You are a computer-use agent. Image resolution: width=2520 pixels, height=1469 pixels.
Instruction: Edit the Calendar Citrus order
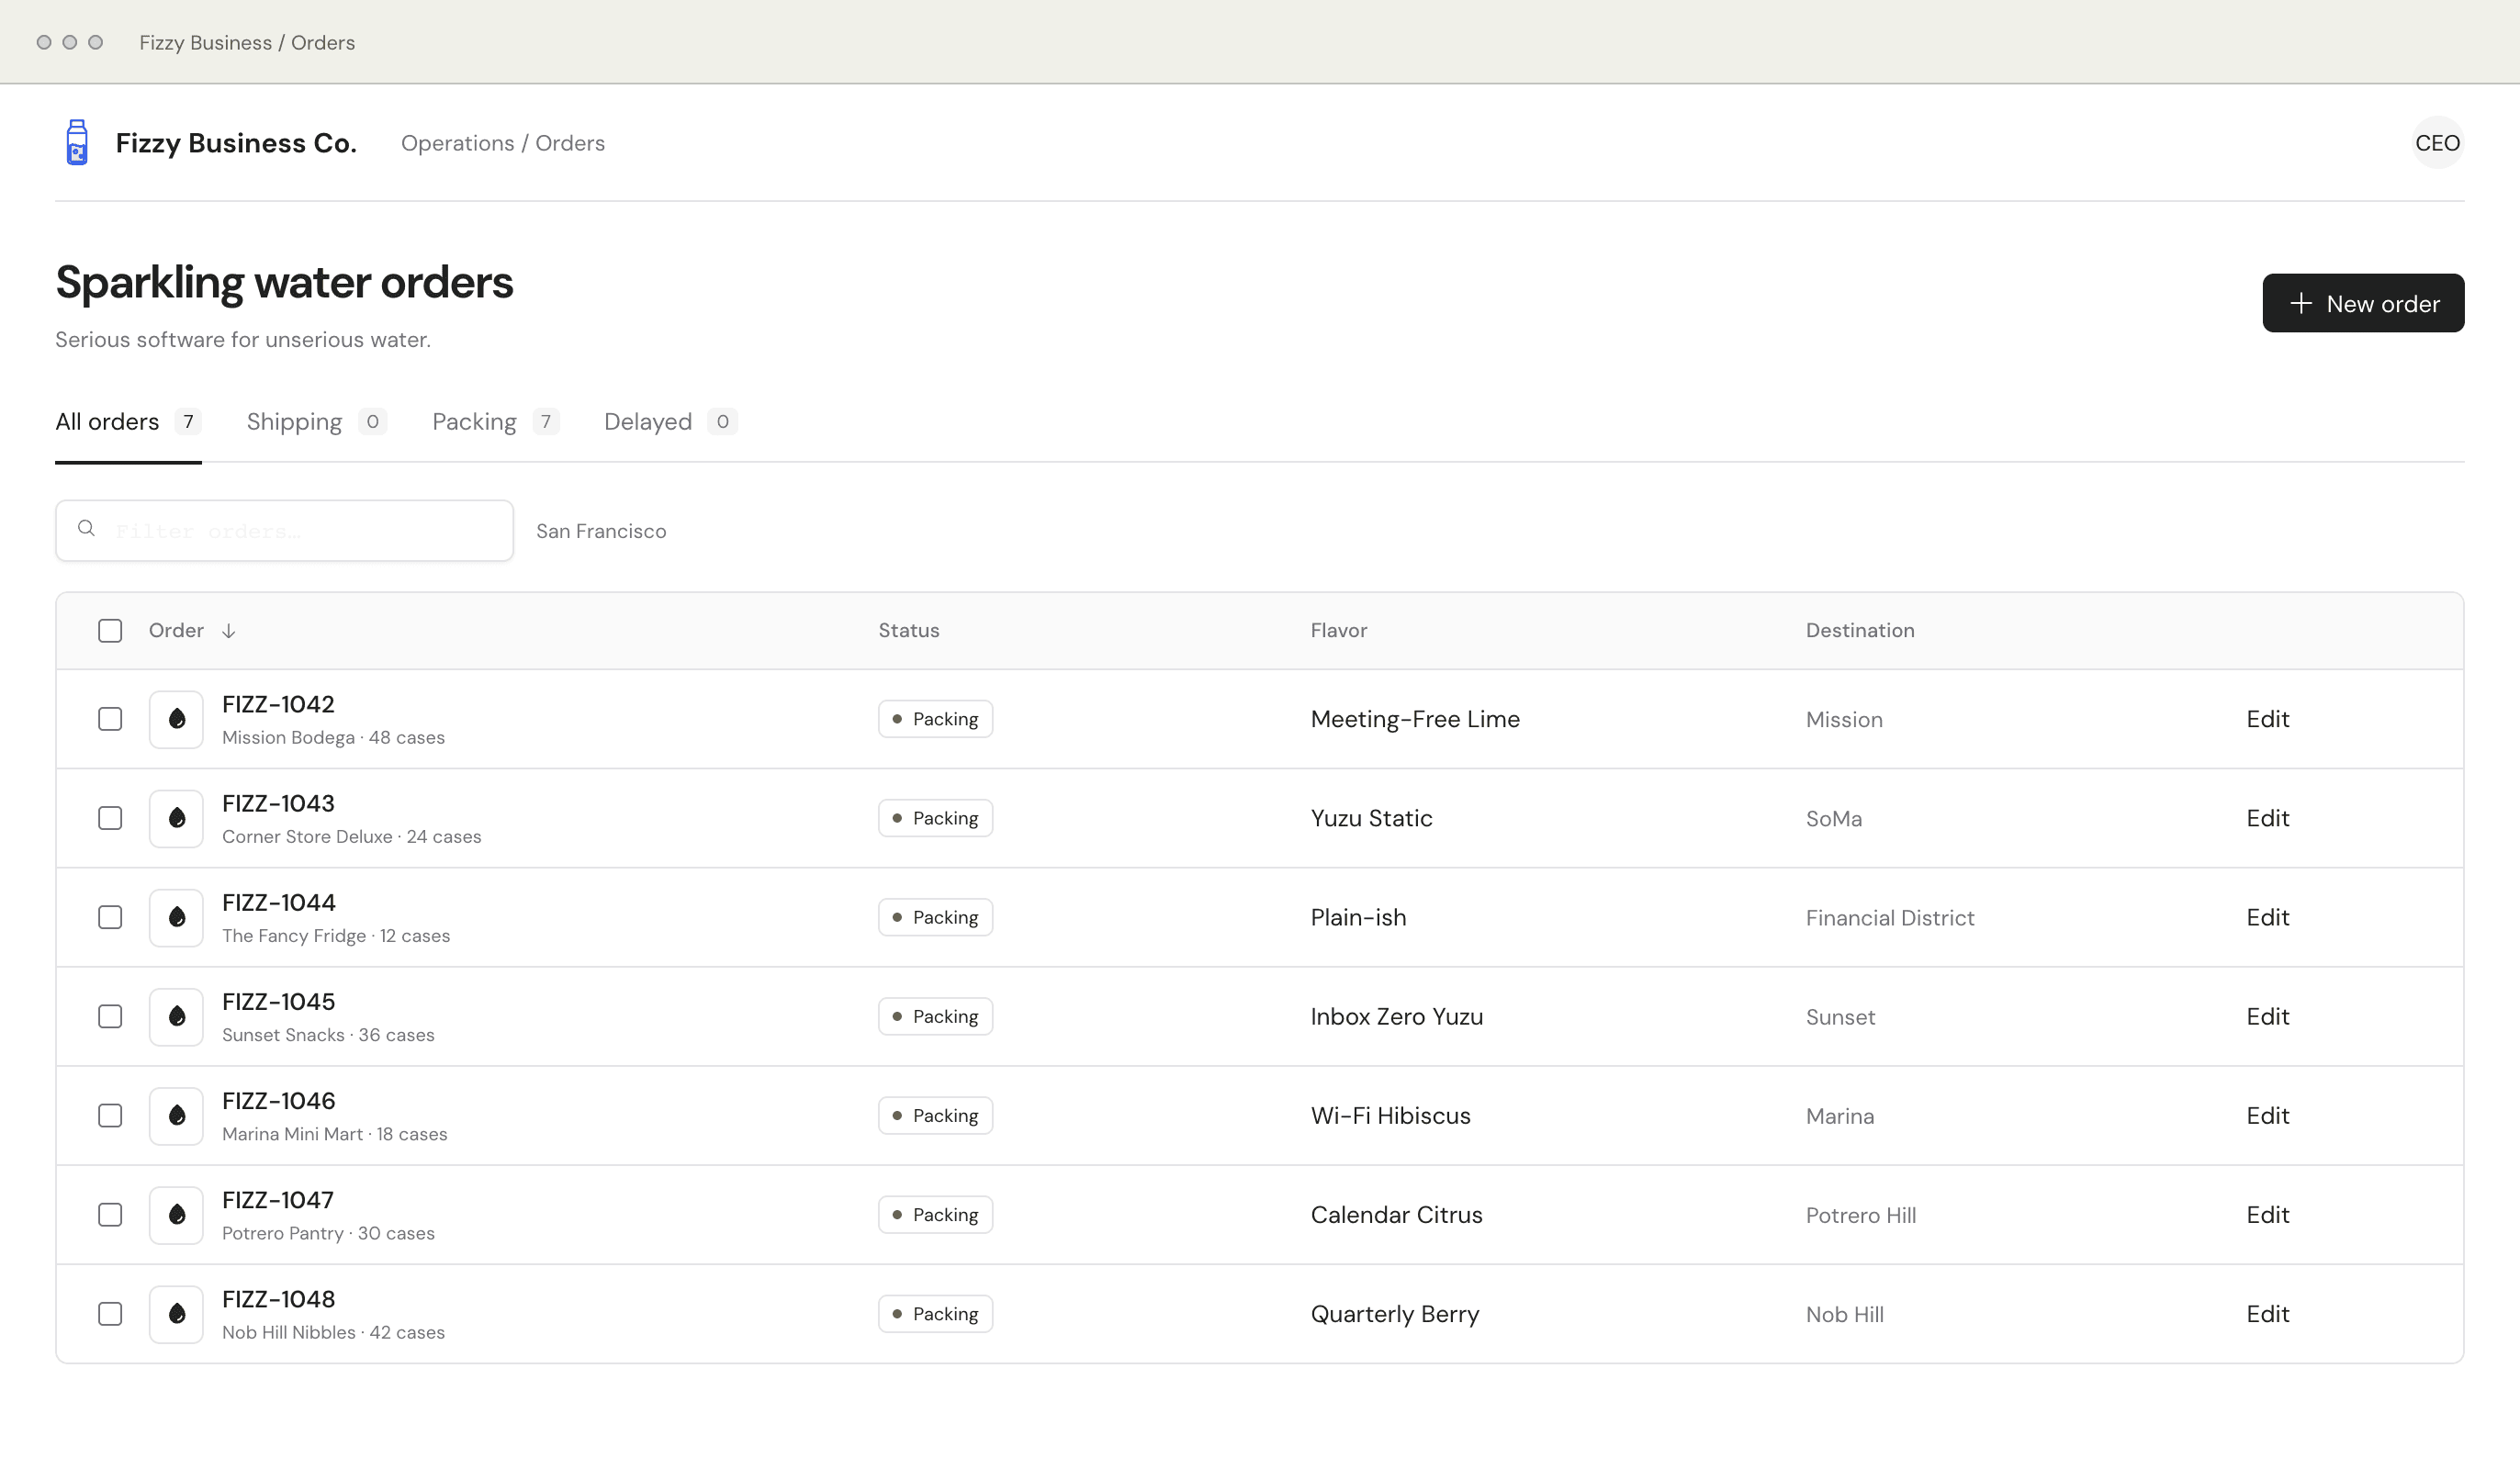(x=2267, y=1214)
